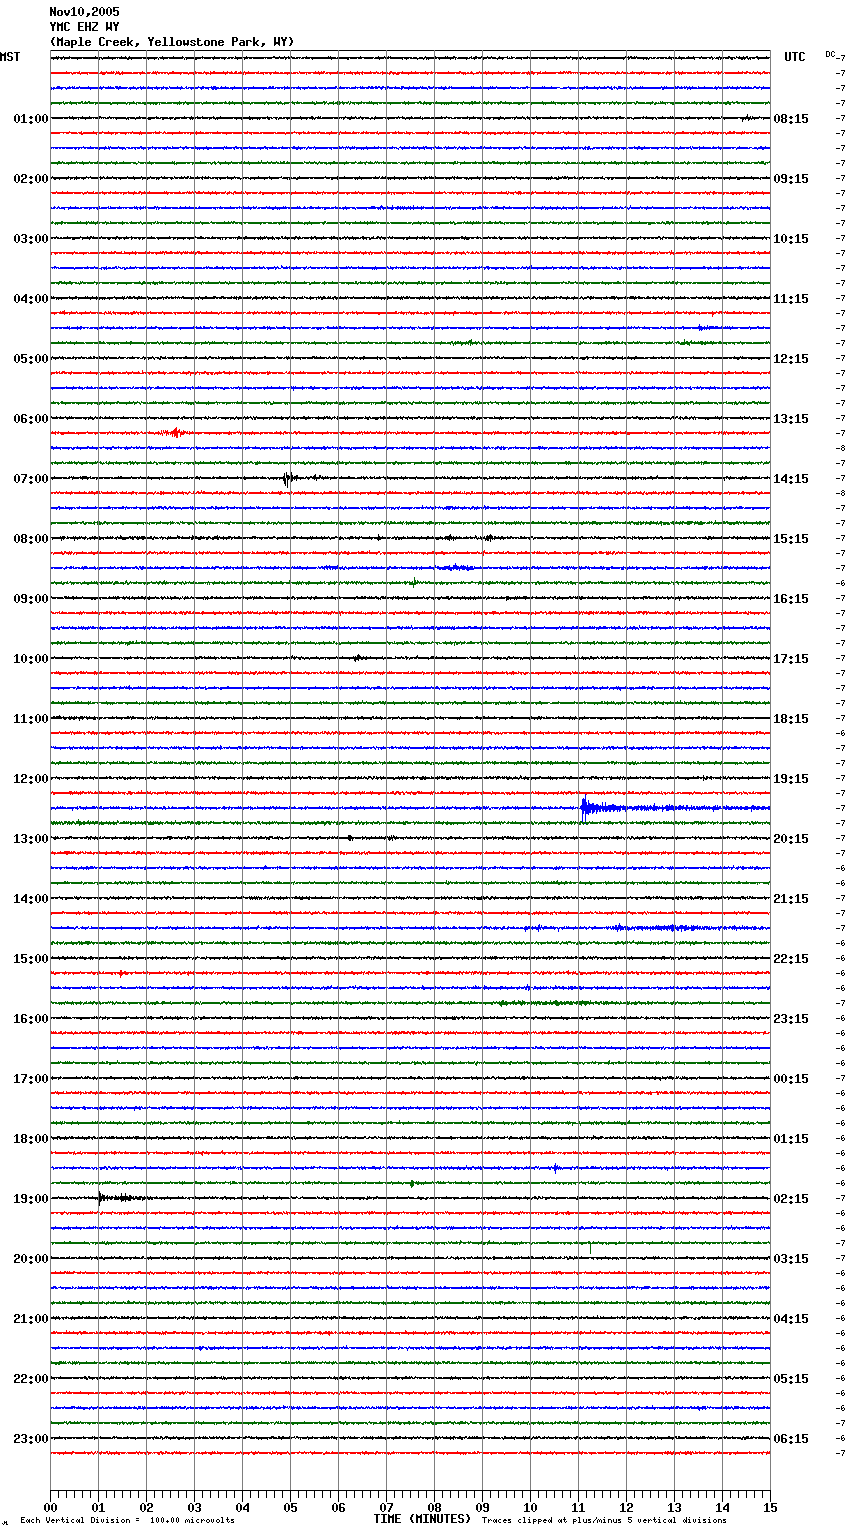
Task: Select the 23:00 MST row label
Action: point(31,1439)
